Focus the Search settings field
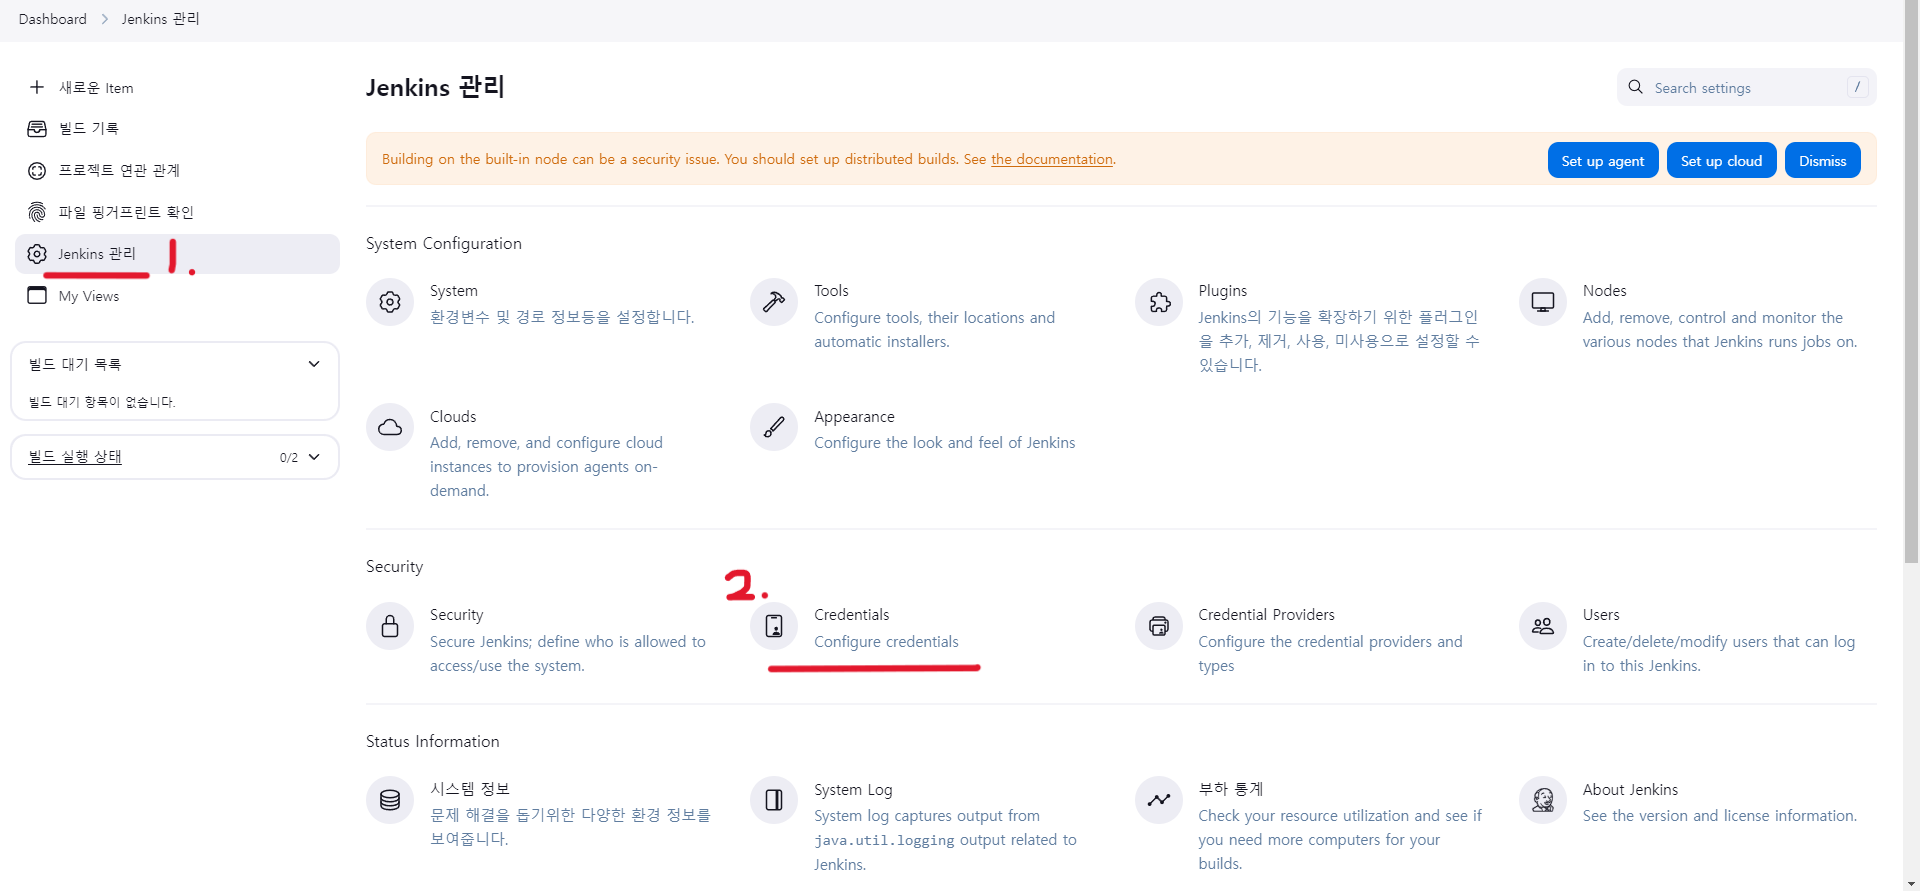 1746,87
